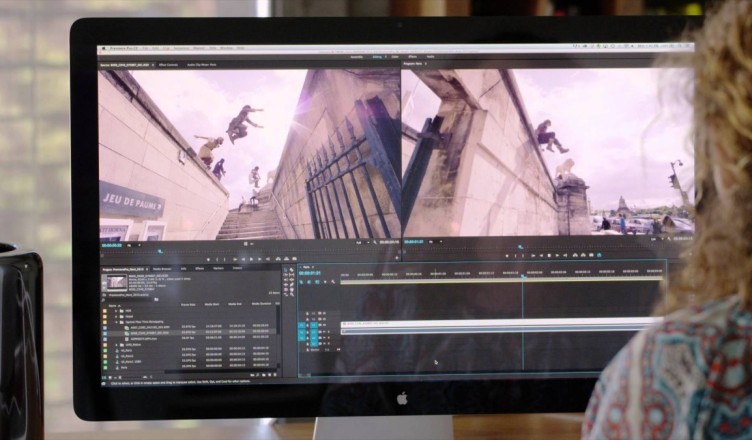Image resolution: width=752 pixels, height=440 pixels.
Task: Open the Effect Controls tab
Action: point(168,65)
